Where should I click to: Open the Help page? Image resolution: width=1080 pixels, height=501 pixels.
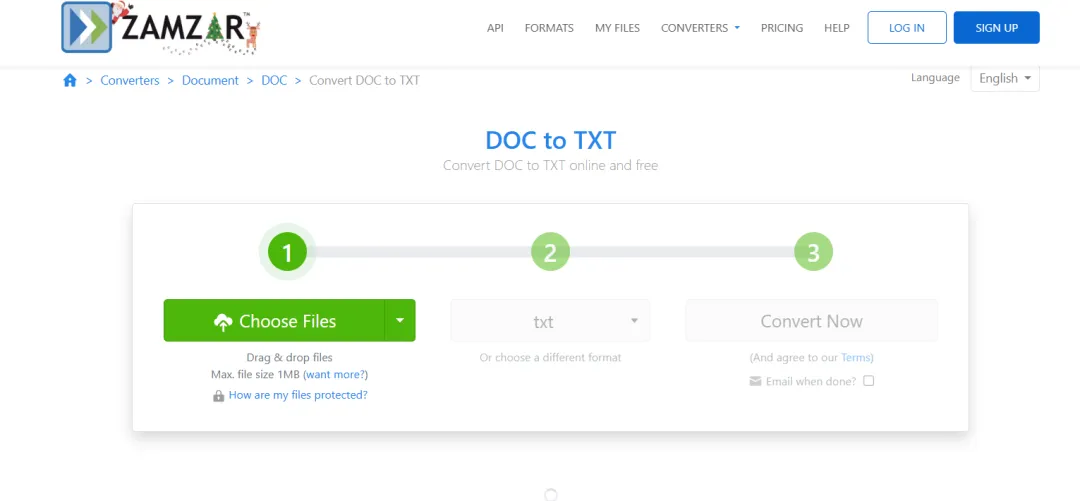click(837, 28)
